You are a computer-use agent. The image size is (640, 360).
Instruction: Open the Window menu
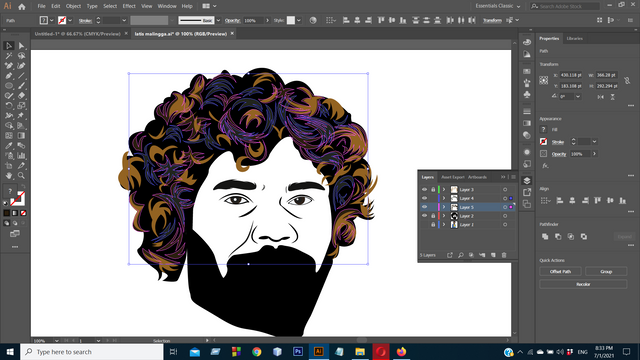tap(167, 6)
